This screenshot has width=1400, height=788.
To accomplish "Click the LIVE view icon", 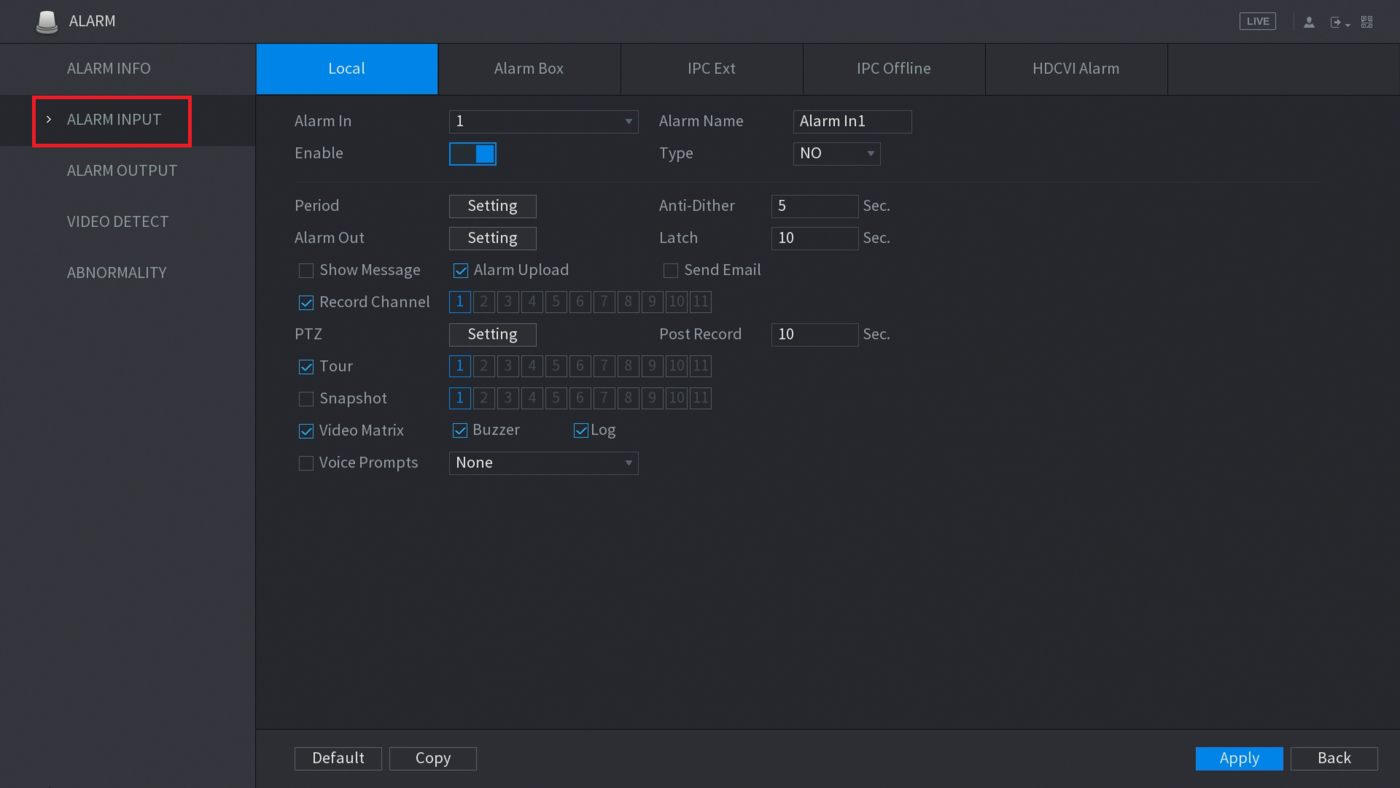I will (1257, 21).
